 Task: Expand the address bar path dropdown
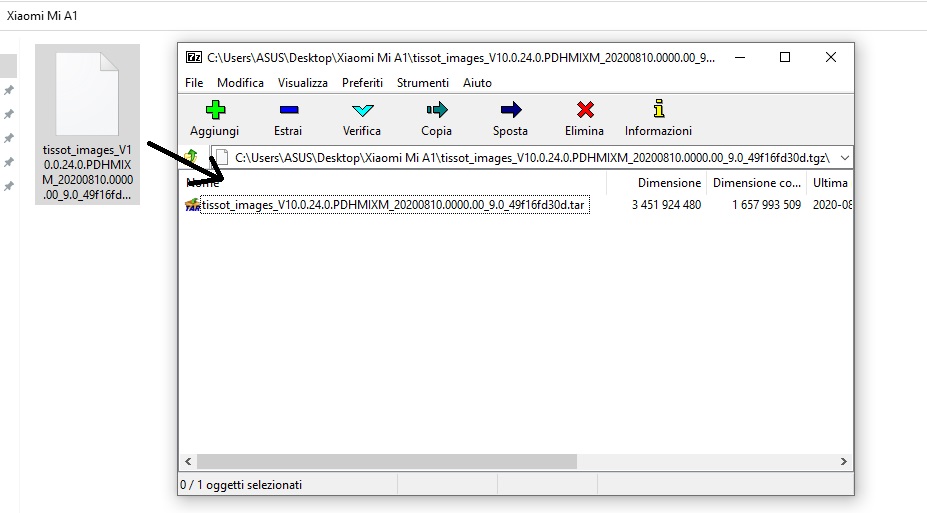tap(845, 158)
